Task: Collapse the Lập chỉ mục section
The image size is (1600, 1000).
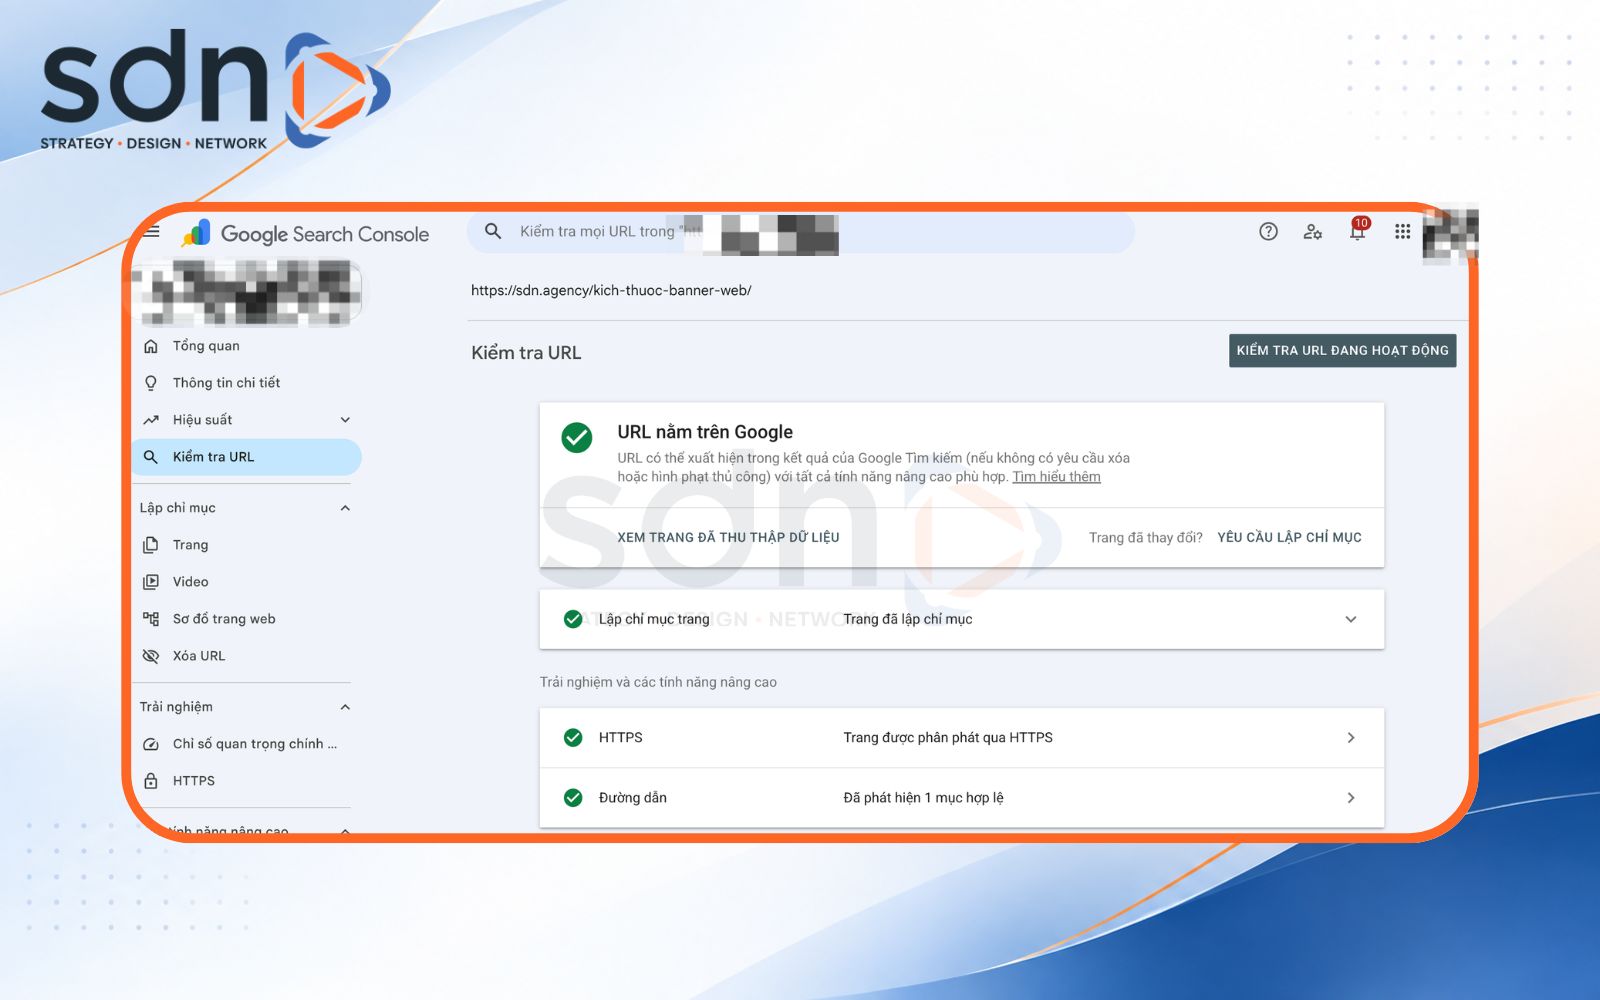Action: [345, 508]
